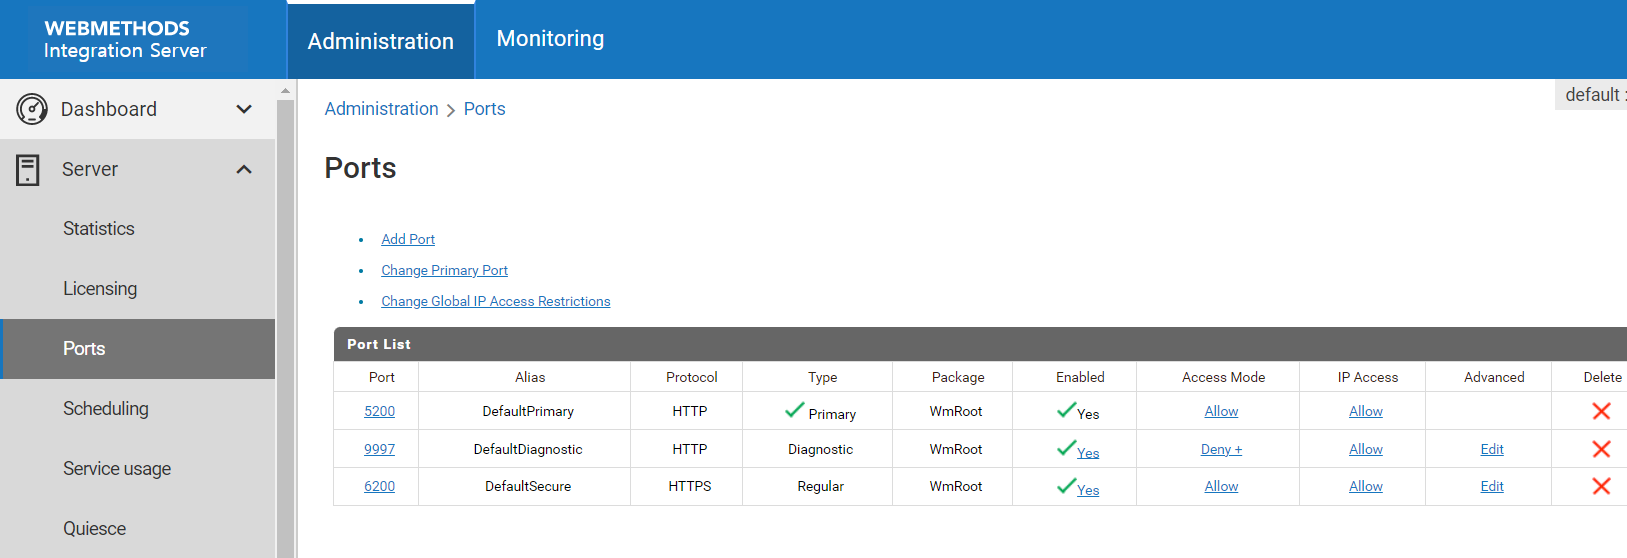Click the WEBMETHODS Integration Server logo
The height and width of the screenshot is (558, 1627).
pos(125,39)
